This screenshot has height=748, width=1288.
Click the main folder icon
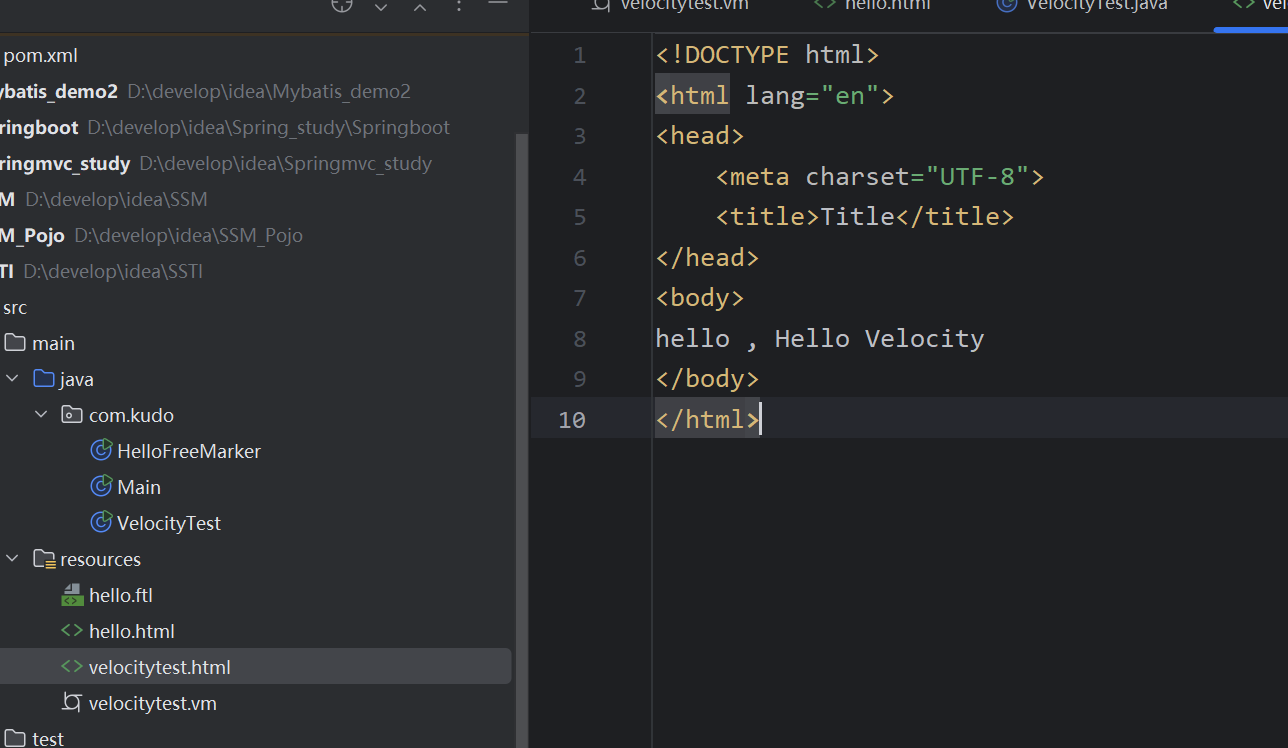(x=15, y=343)
